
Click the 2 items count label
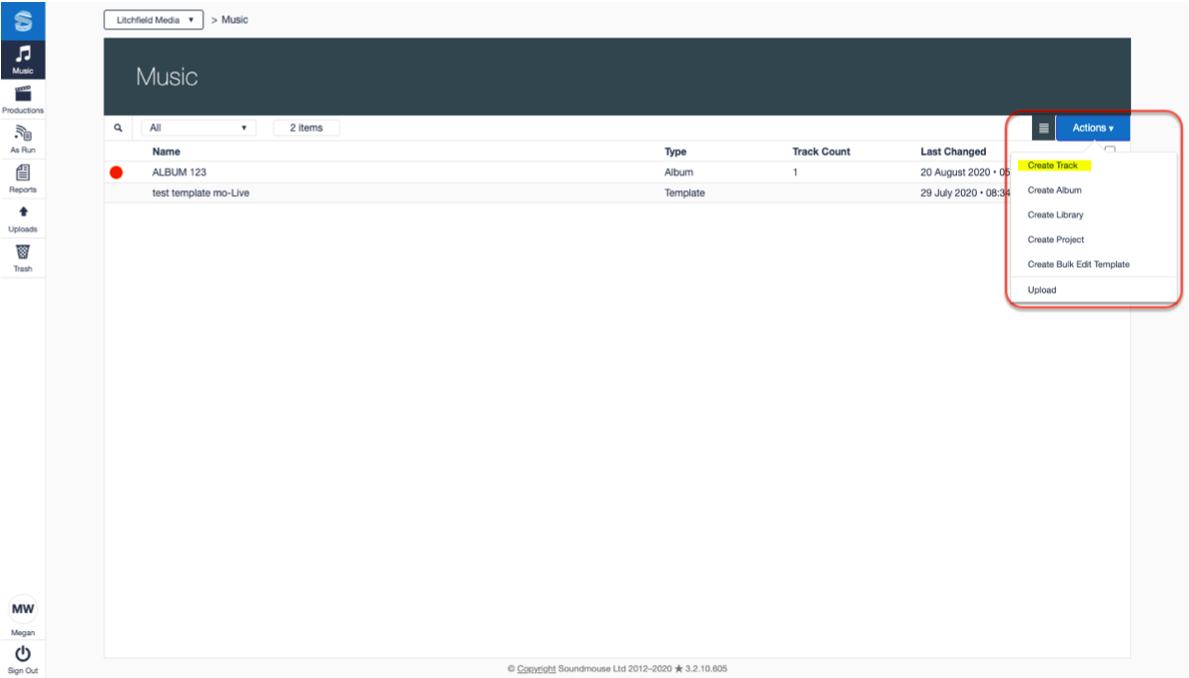tap(306, 127)
